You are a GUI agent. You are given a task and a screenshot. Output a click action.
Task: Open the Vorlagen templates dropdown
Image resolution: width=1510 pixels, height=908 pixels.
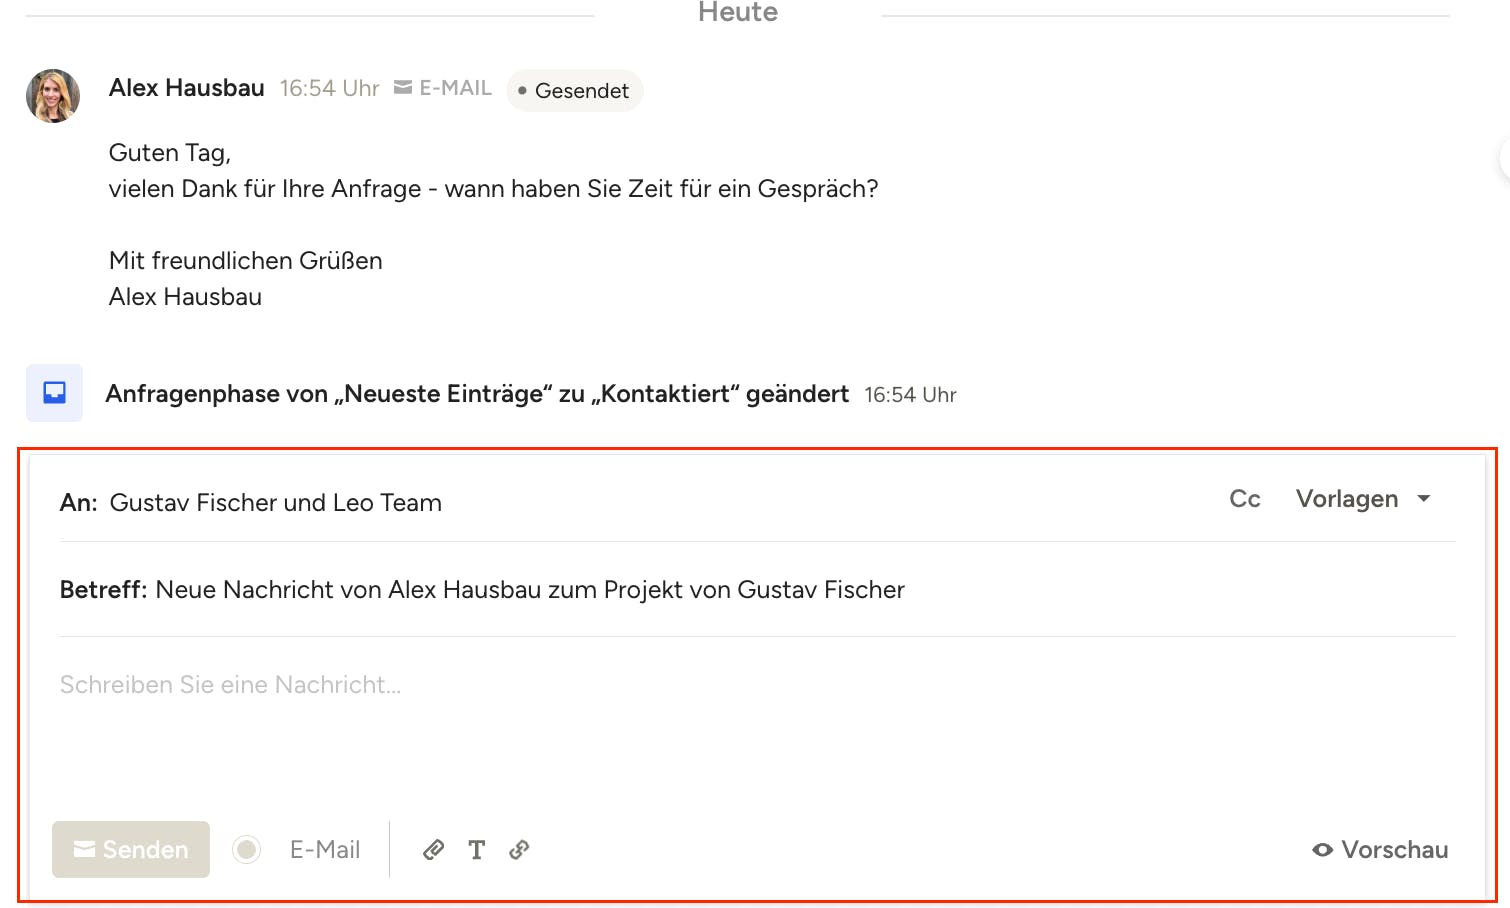[1363, 499]
